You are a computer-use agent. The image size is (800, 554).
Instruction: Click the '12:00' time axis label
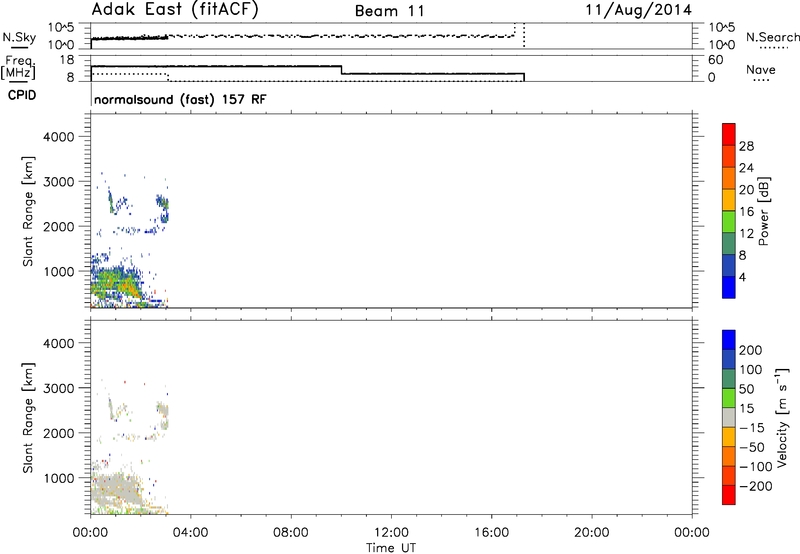[x=391, y=533]
